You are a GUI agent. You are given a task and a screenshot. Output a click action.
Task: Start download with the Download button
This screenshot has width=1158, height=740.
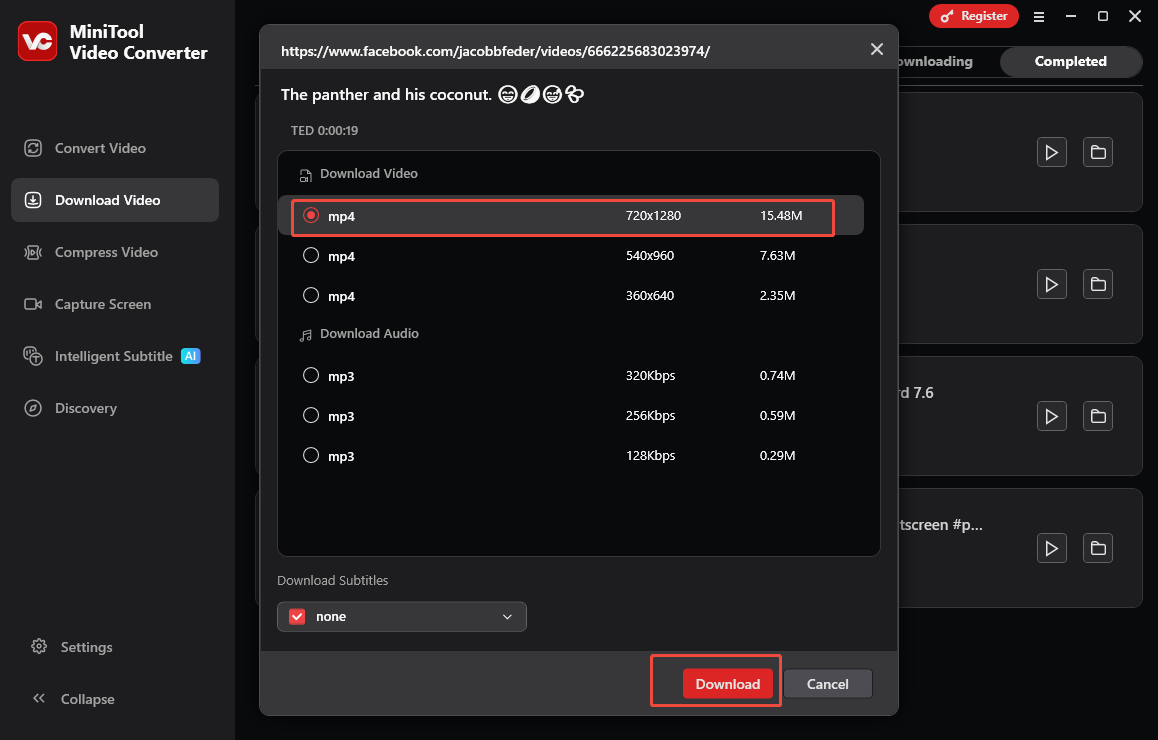pos(727,683)
